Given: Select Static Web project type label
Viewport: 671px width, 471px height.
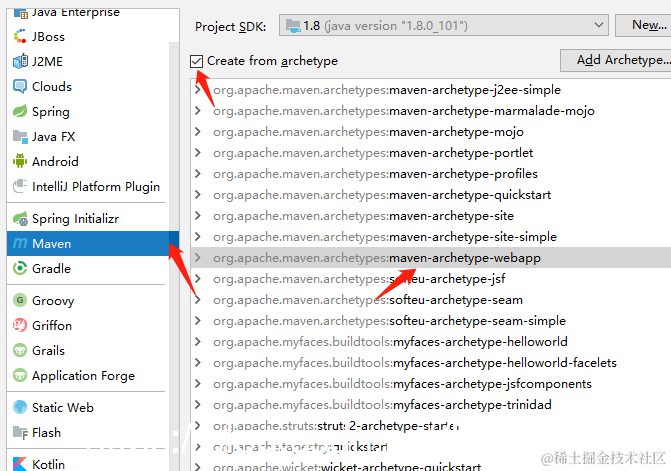Looking at the screenshot, I should [x=63, y=408].
